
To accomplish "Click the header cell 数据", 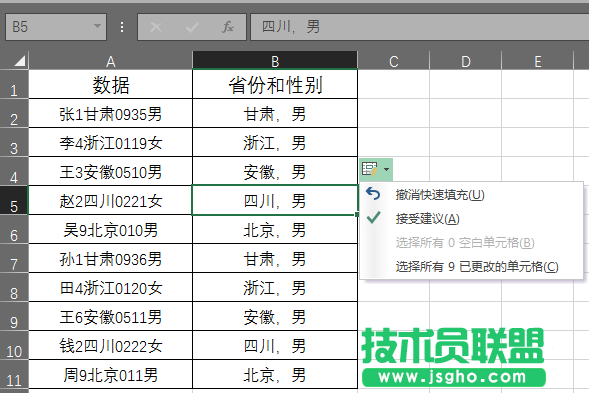I will coord(110,85).
